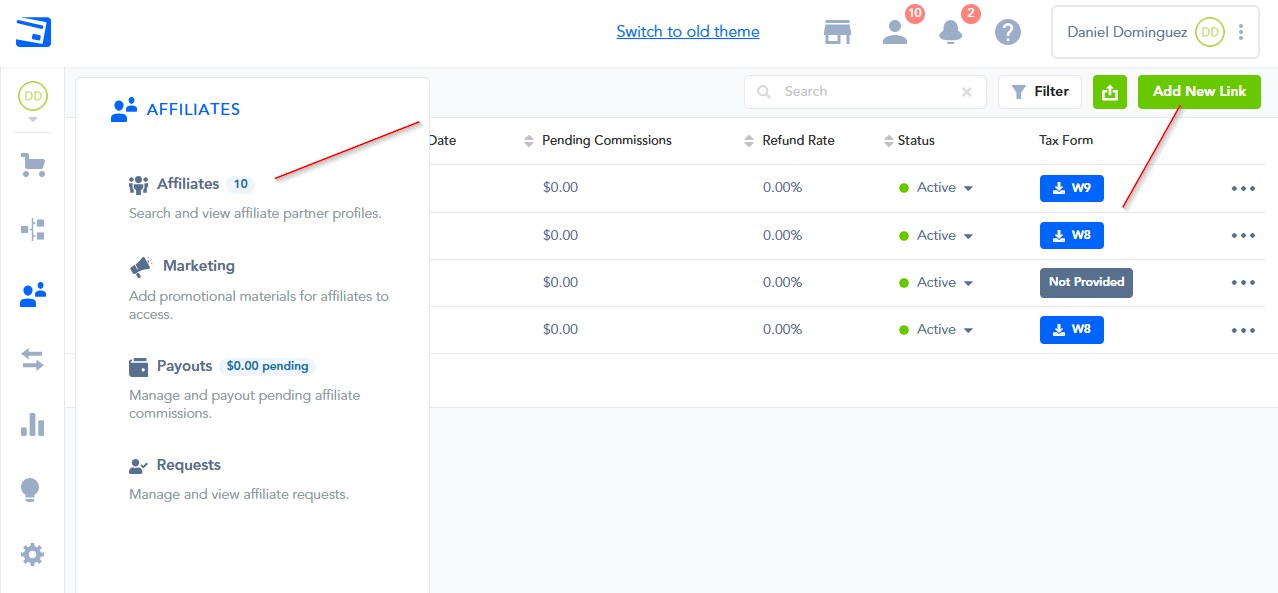Click the help question mark icon

[1007, 32]
